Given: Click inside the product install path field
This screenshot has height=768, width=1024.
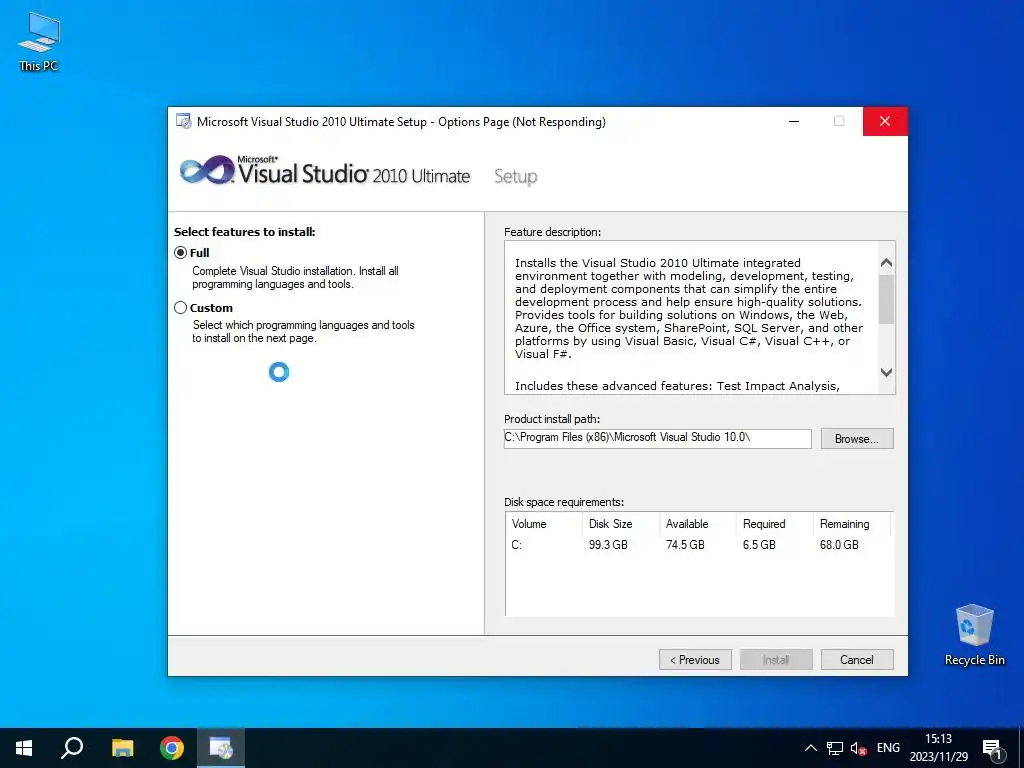Looking at the screenshot, I should 657,438.
